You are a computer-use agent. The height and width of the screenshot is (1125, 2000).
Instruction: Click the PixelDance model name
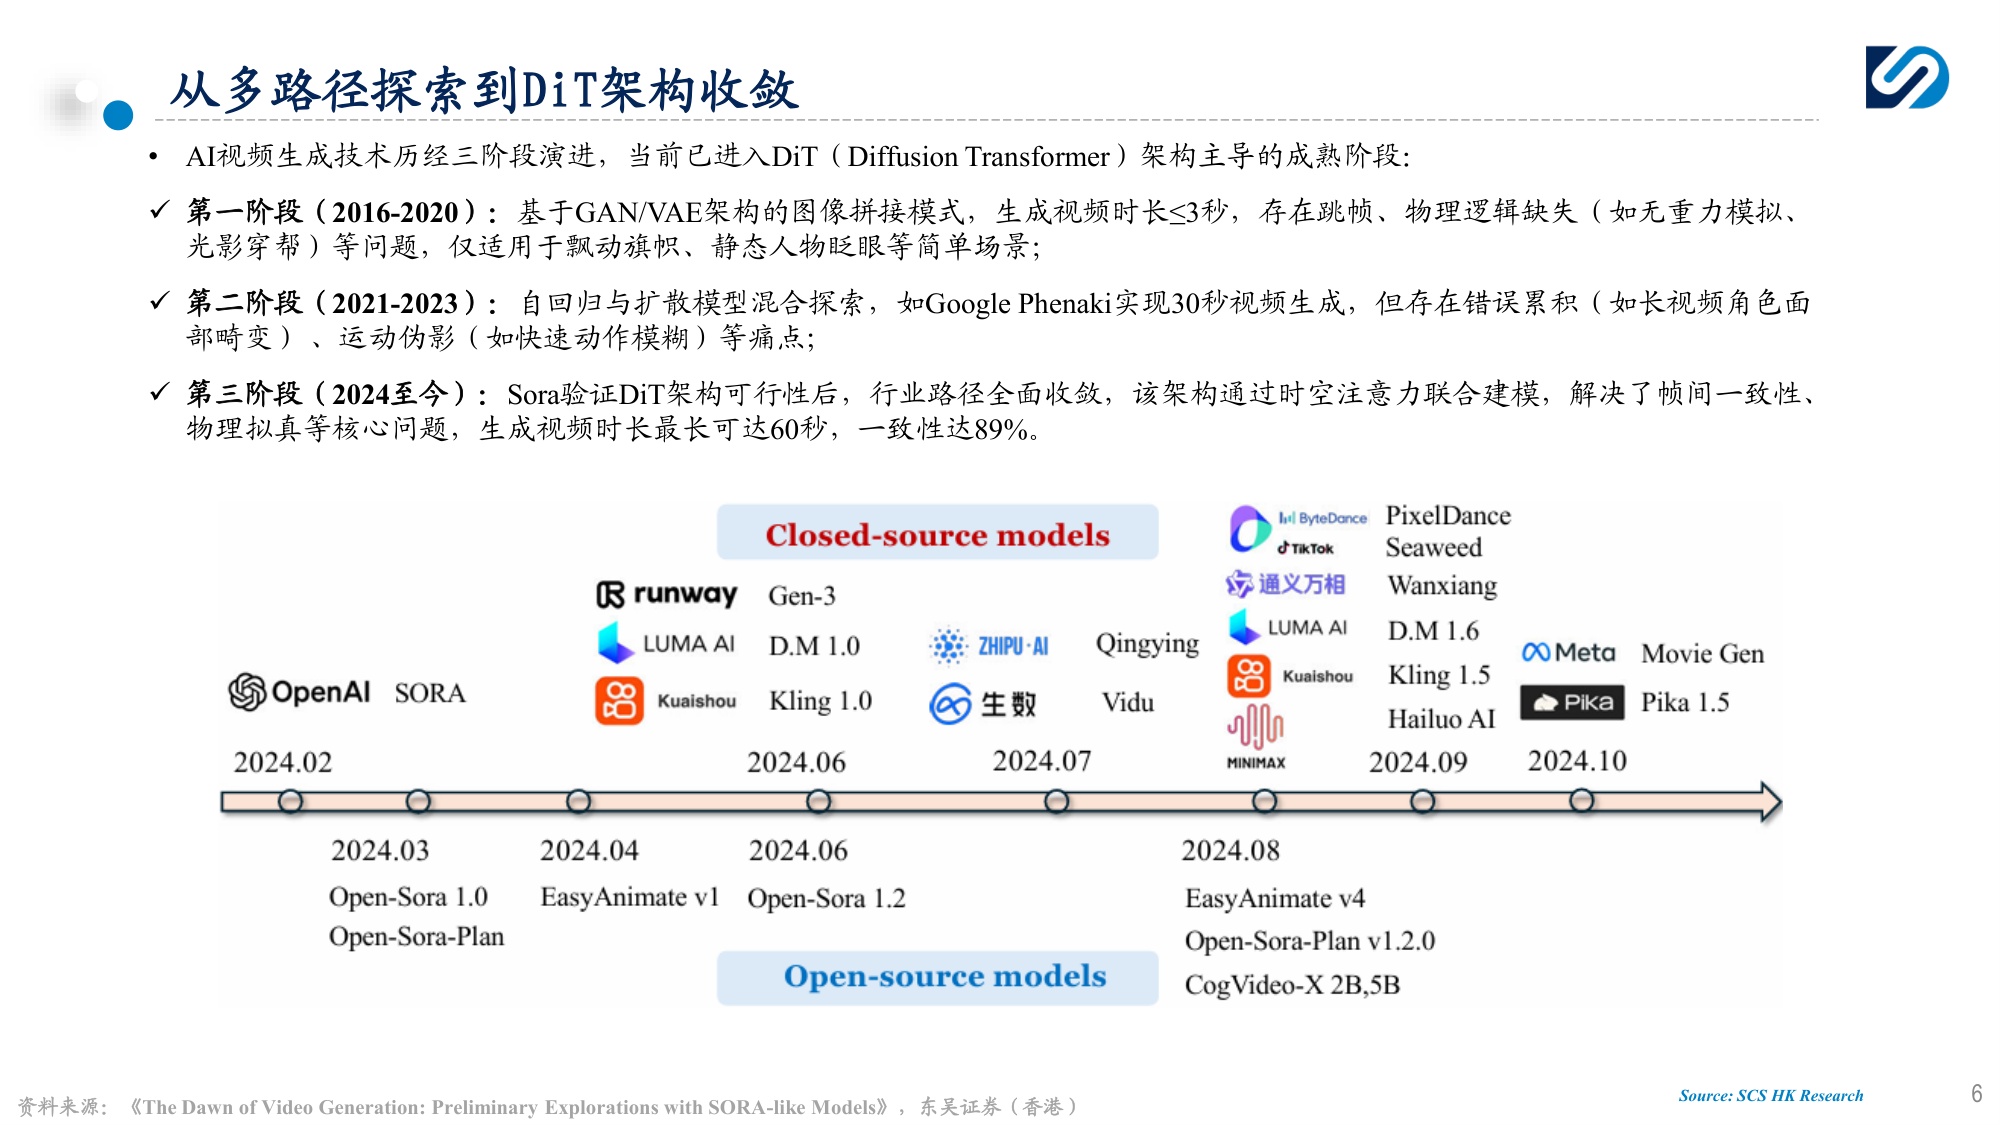[x=1448, y=516]
